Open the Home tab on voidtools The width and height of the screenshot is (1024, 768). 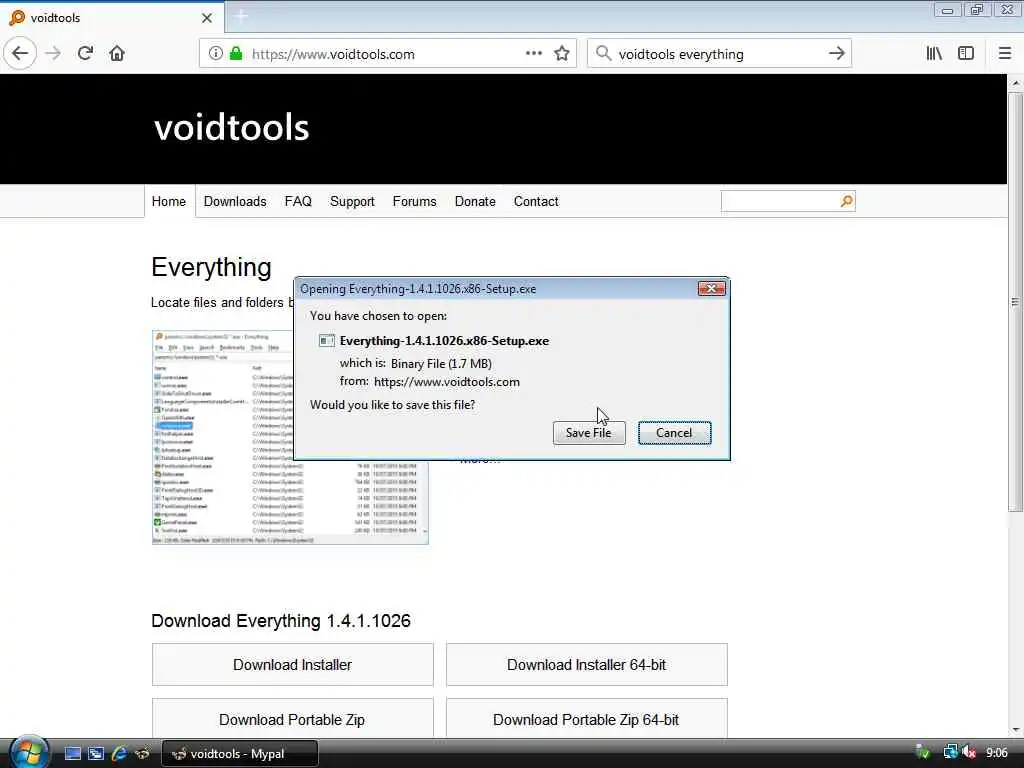pos(169,201)
